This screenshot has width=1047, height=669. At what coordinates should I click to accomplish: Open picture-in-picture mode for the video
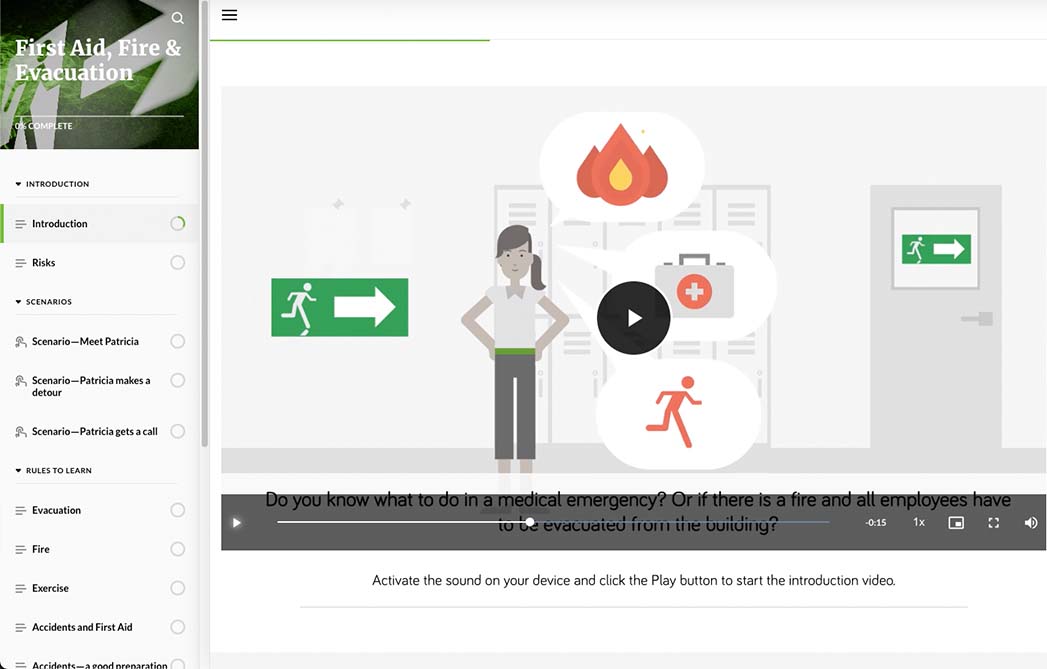tap(955, 522)
